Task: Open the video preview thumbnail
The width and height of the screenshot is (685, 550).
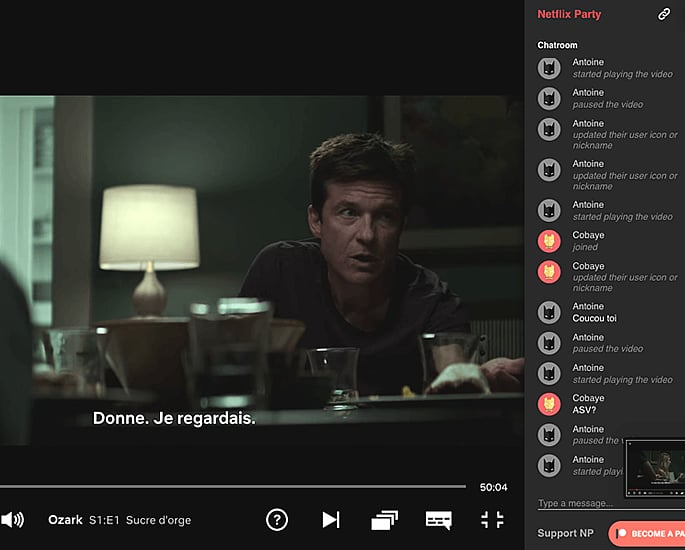Action: click(655, 468)
